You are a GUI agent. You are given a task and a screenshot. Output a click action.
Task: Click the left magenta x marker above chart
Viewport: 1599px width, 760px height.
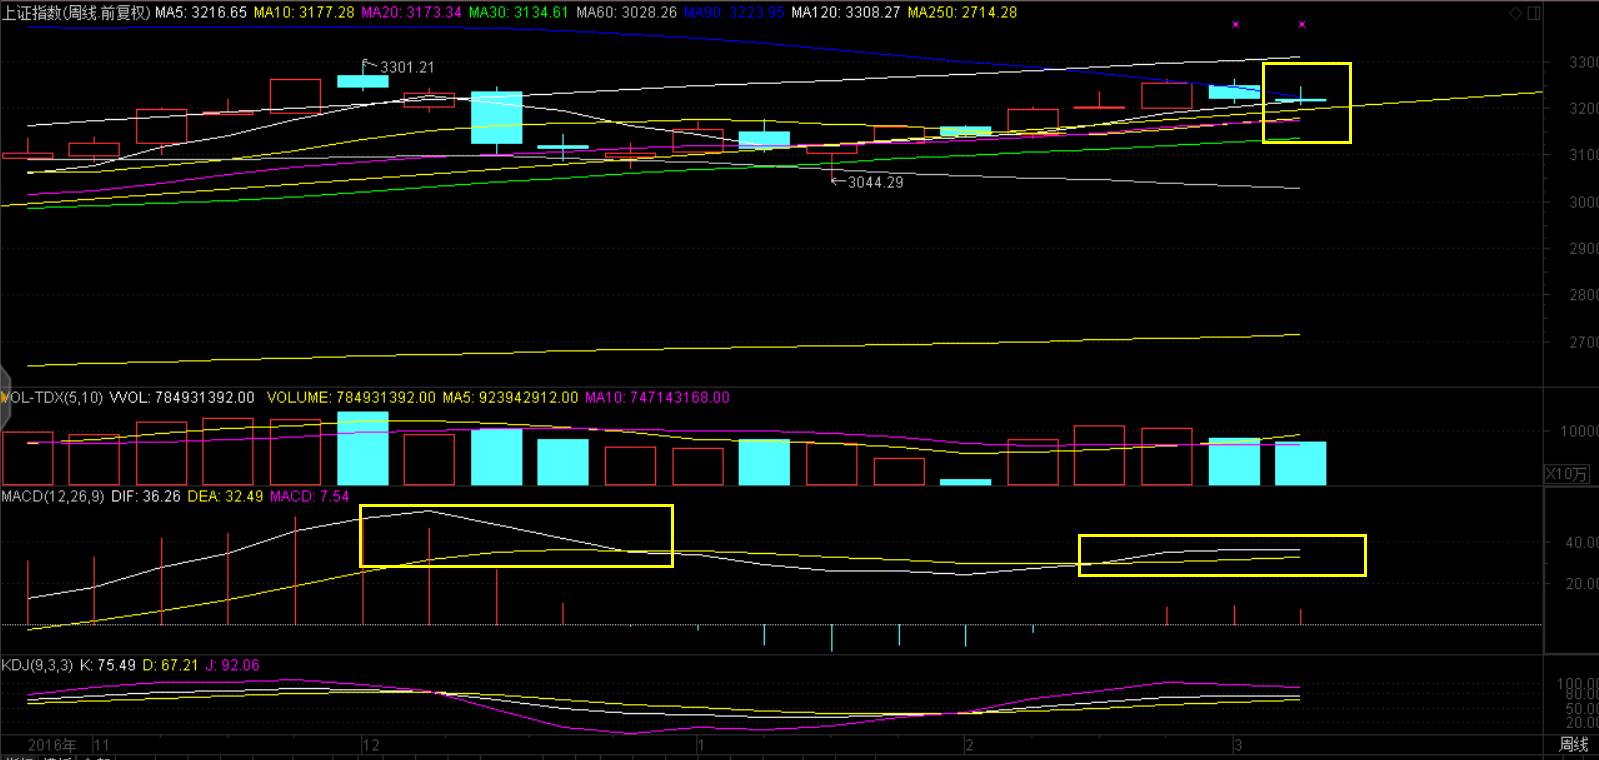(x=1236, y=24)
